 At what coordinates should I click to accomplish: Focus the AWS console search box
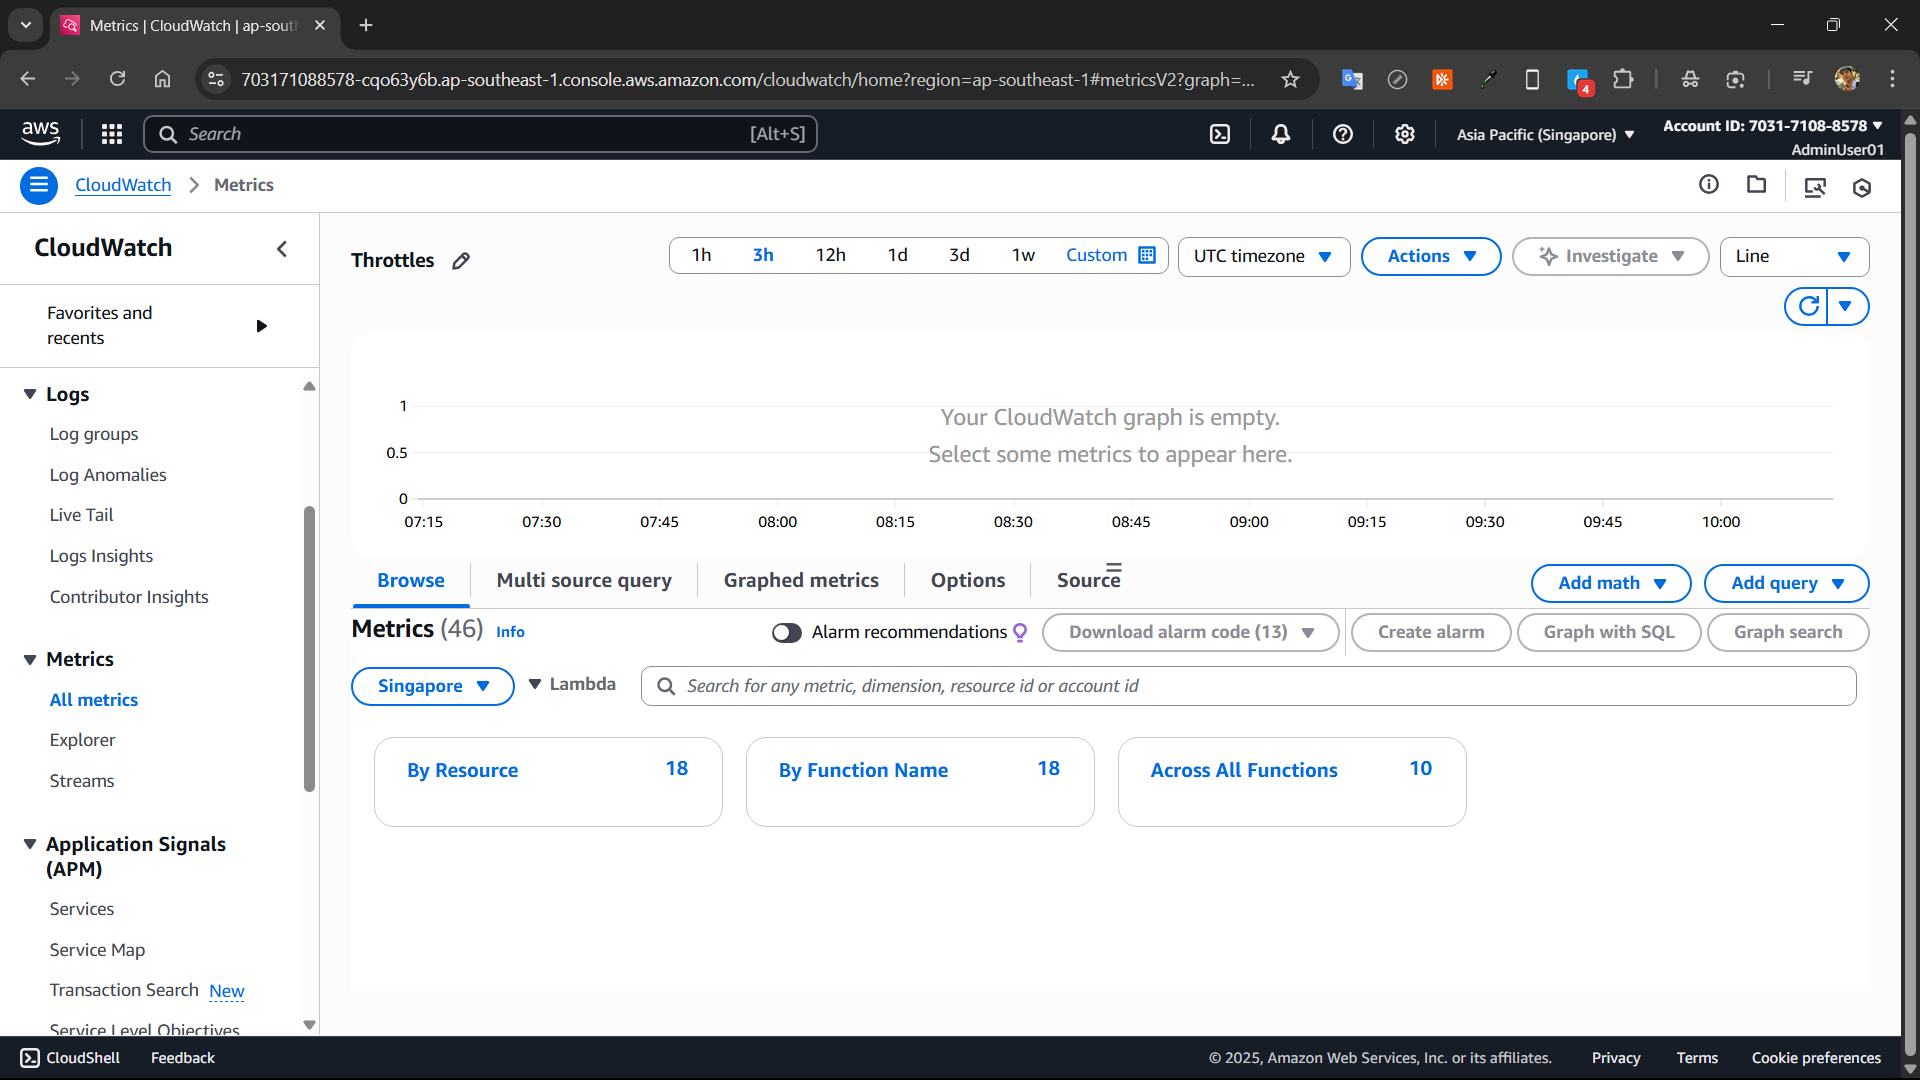point(481,134)
